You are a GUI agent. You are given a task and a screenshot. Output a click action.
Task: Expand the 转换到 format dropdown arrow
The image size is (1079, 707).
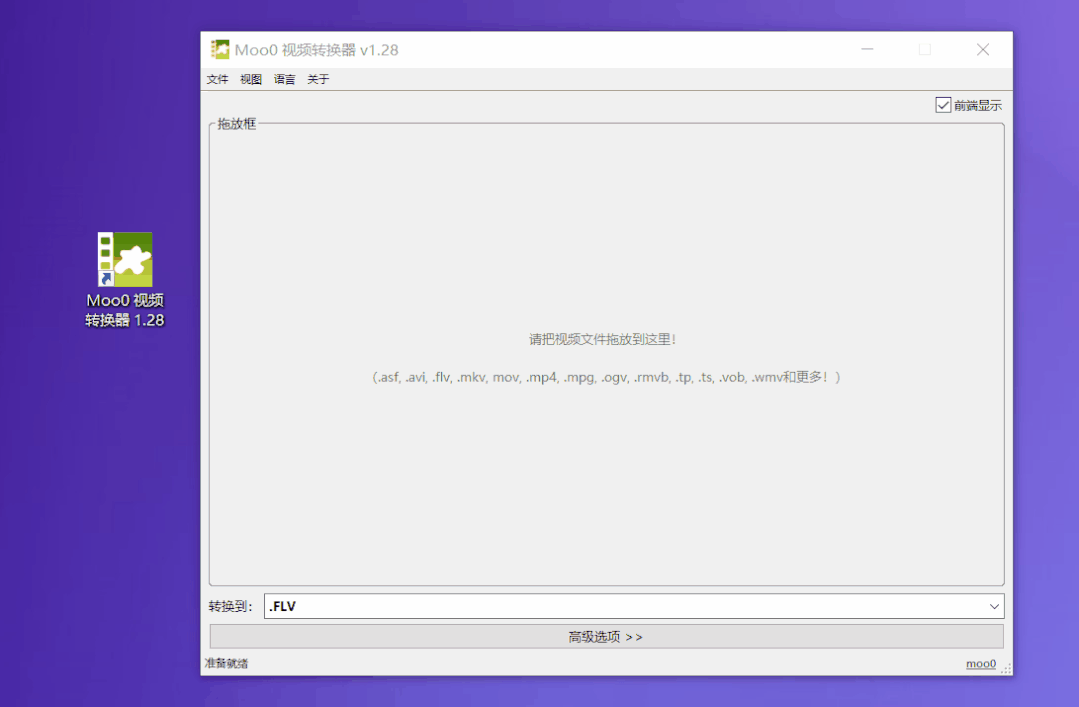994,606
